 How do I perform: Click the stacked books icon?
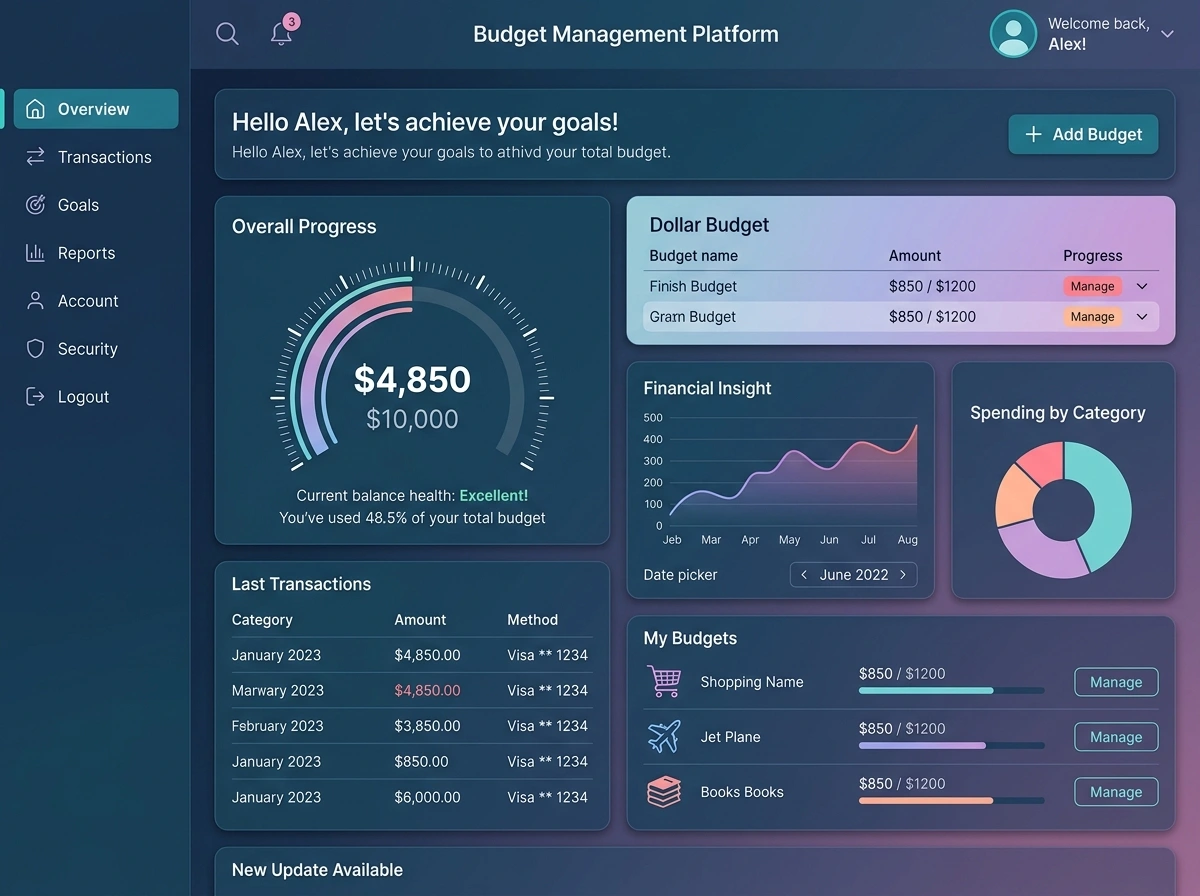tap(664, 792)
